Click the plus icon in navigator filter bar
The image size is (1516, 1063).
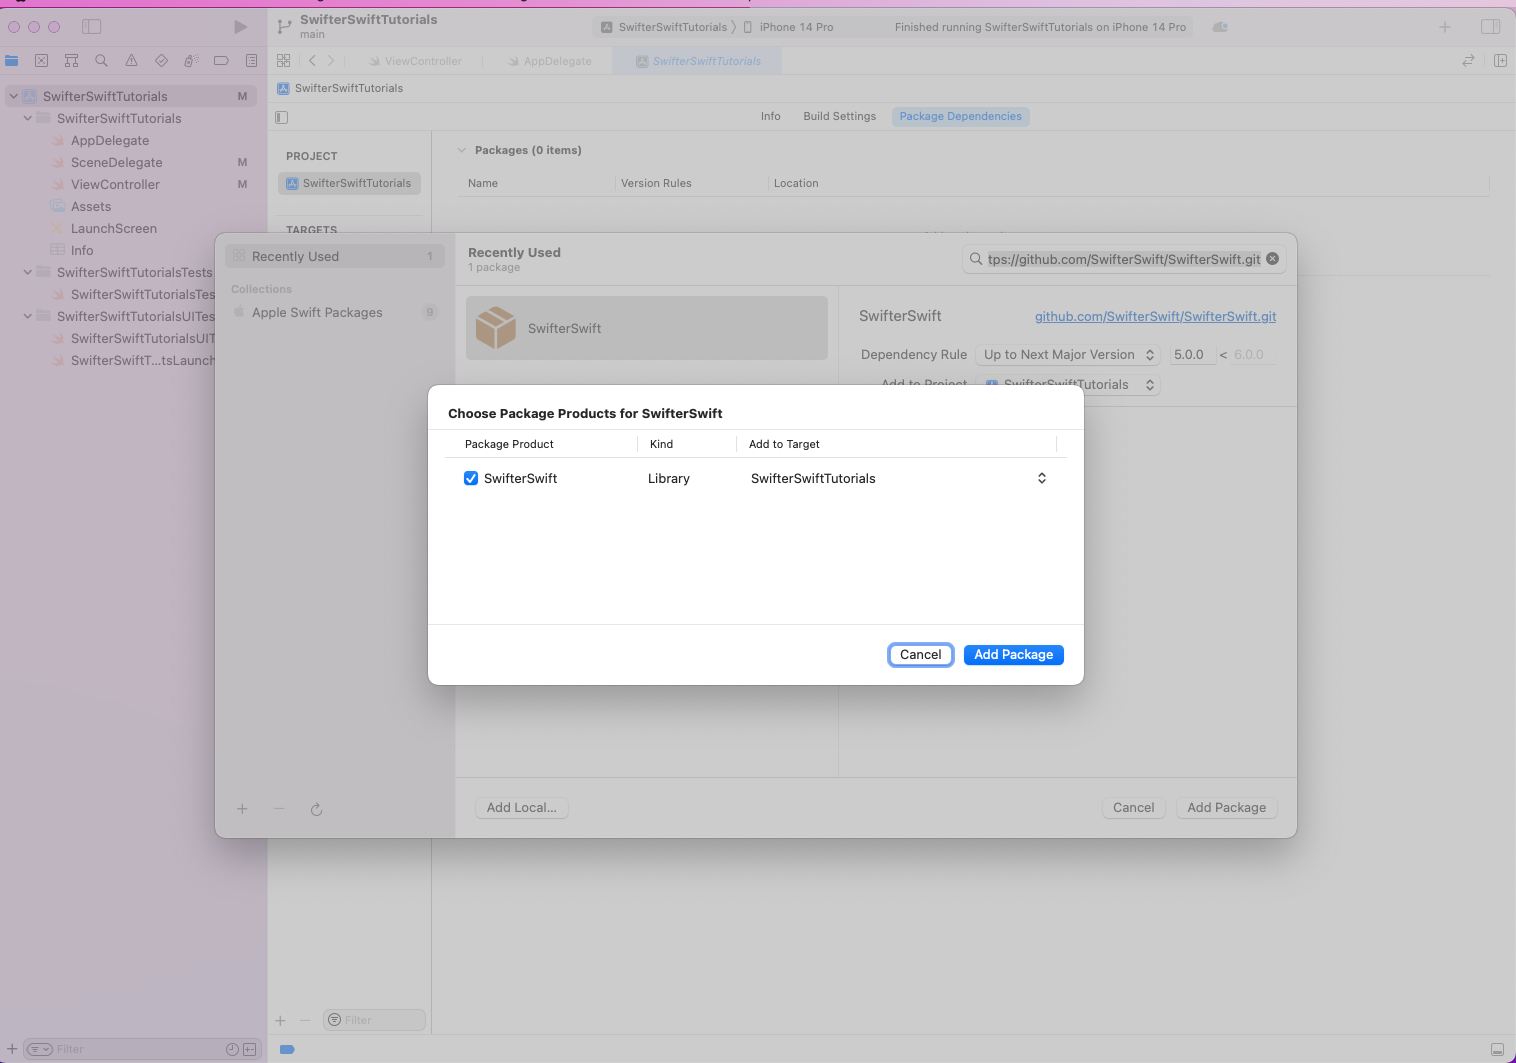pos(12,1049)
